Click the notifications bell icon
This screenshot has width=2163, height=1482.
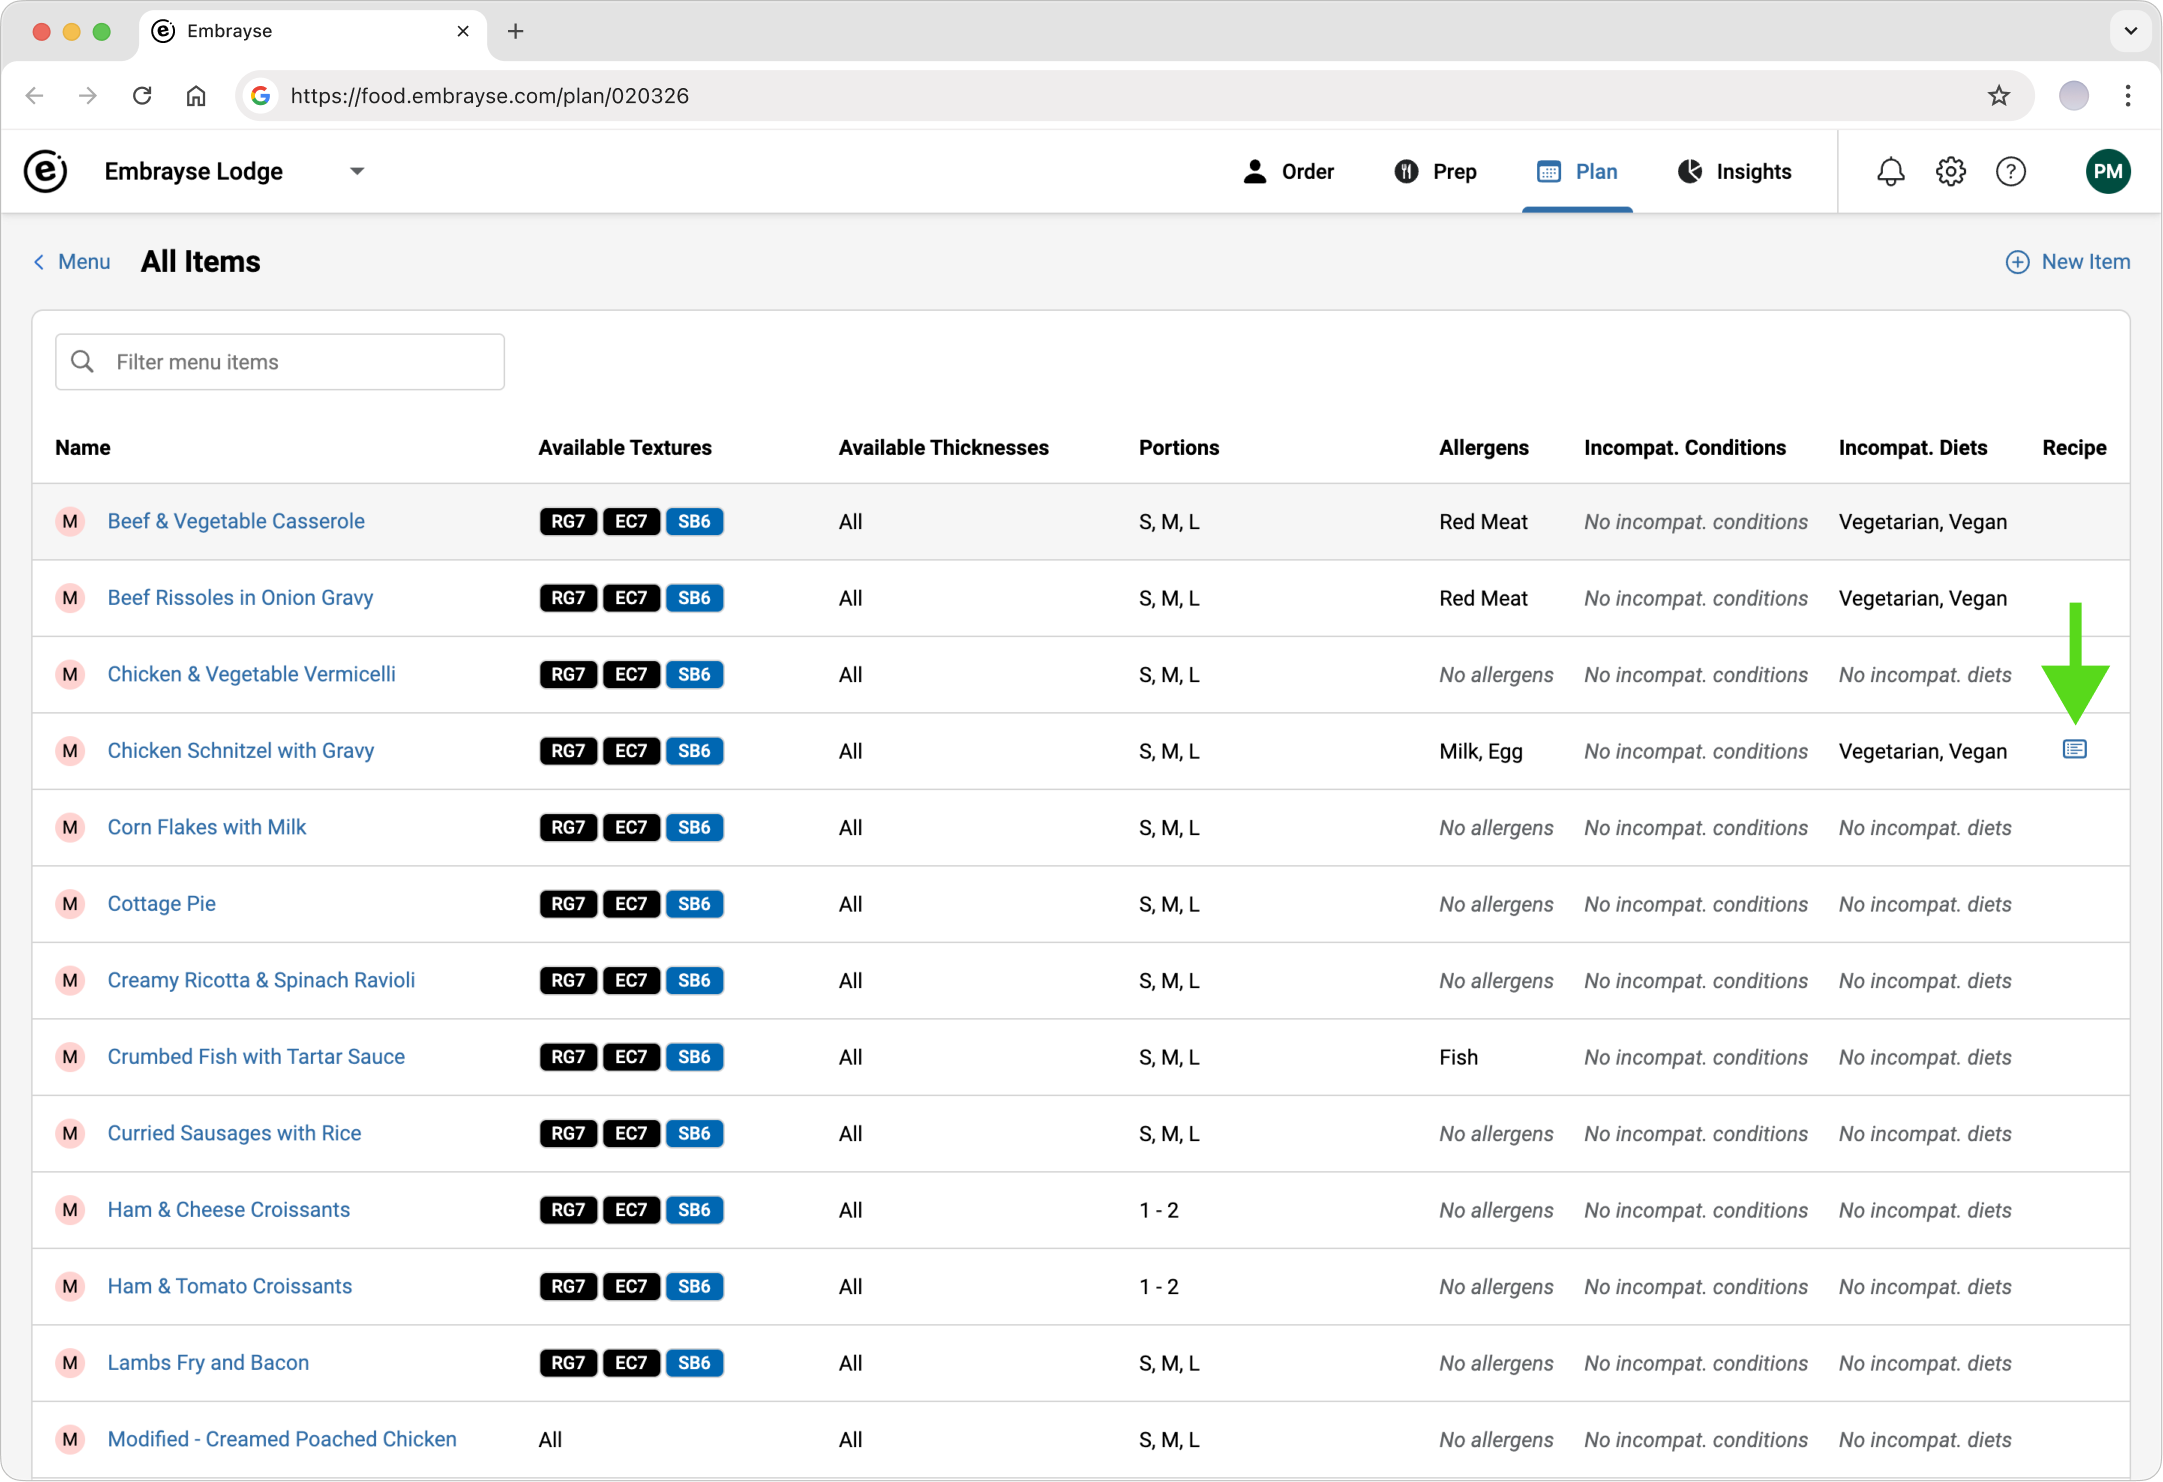pyautogui.click(x=1890, y=172)
